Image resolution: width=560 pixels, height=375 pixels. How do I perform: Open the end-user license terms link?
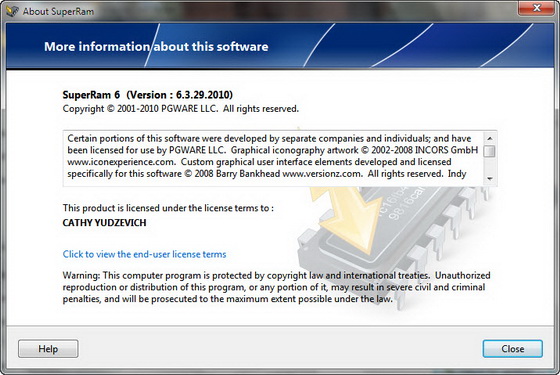(144, 254)
